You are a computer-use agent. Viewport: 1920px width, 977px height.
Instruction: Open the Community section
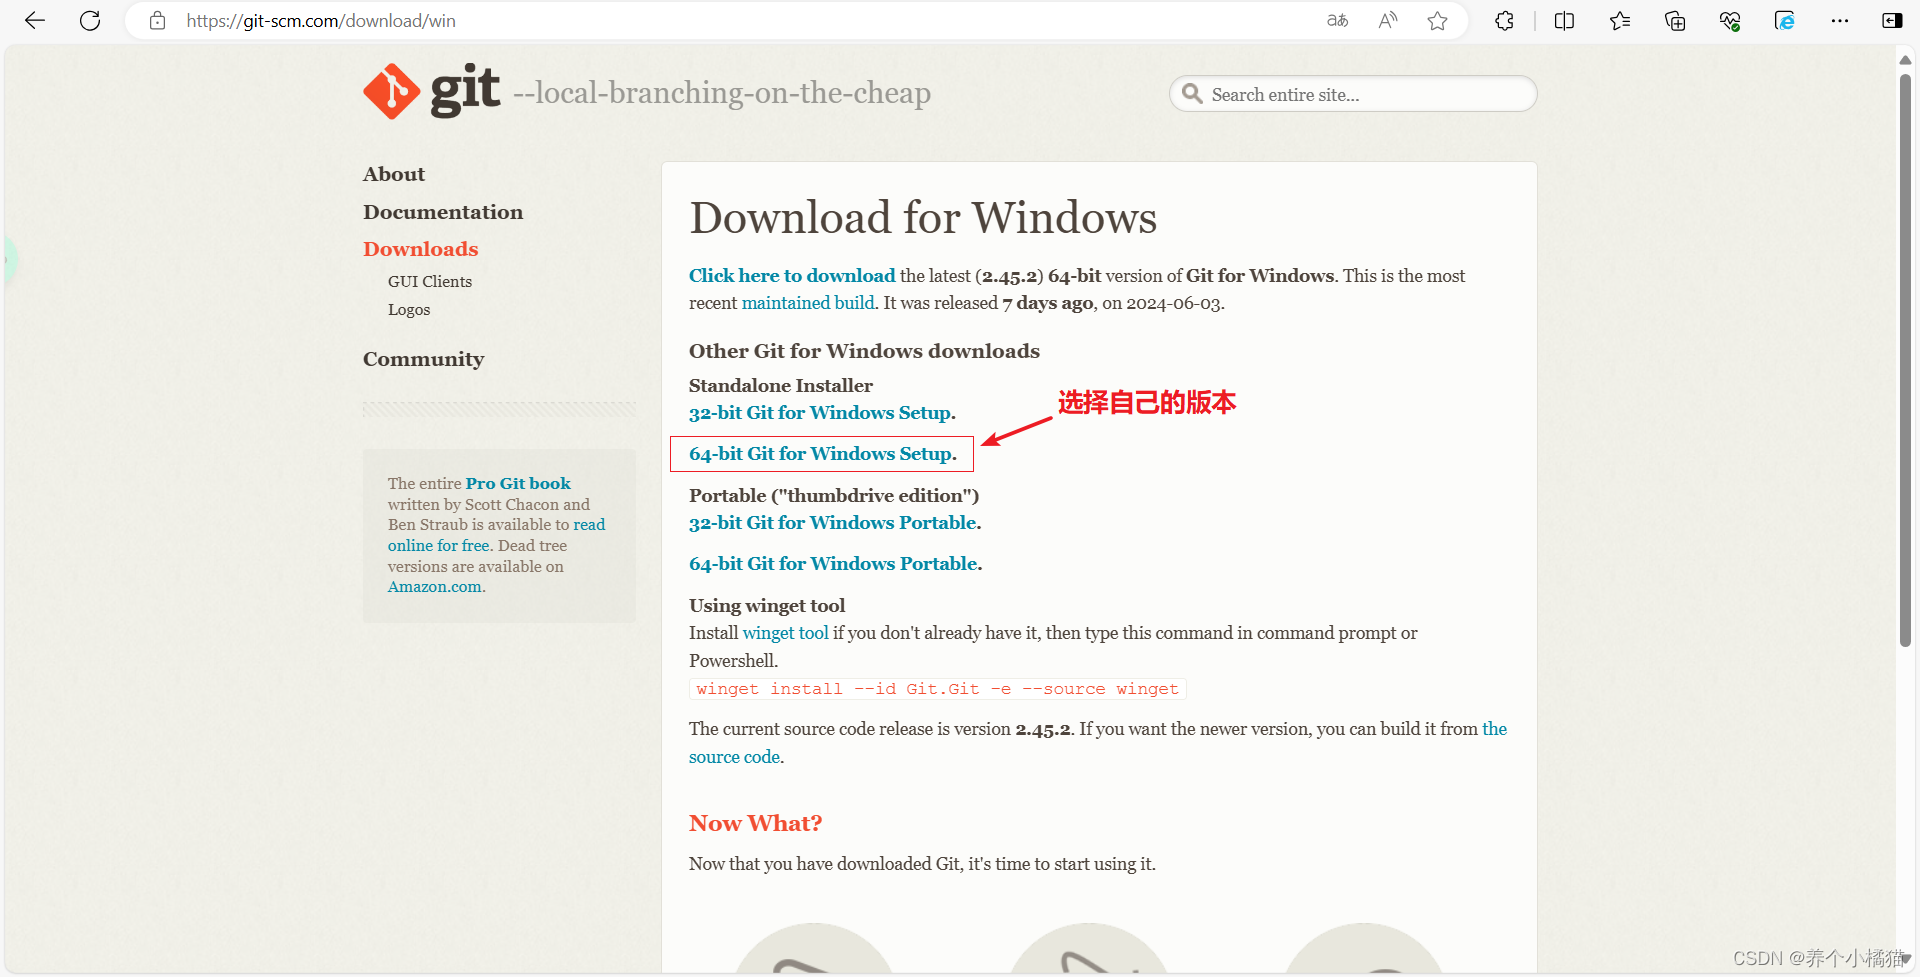[424, 359]
